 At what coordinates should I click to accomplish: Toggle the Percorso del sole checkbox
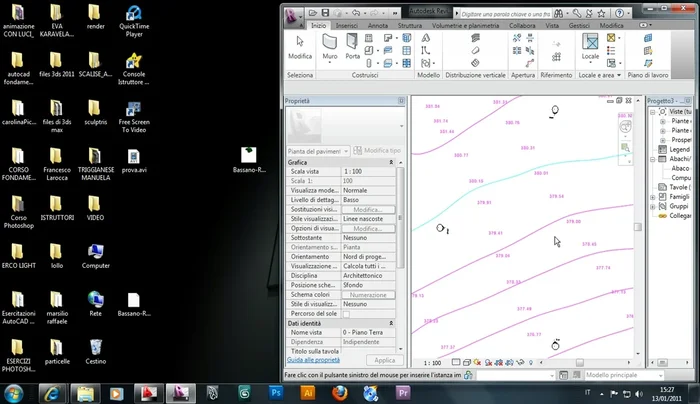[x=346, y=314]
